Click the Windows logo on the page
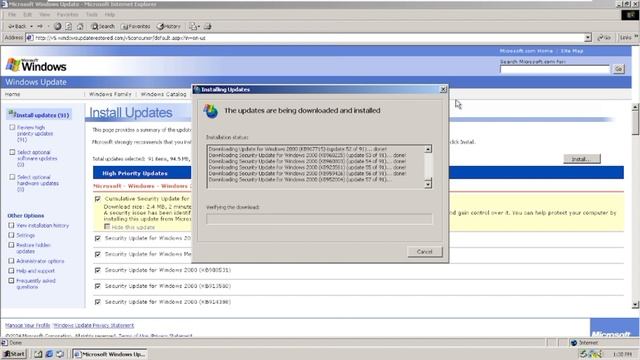Image resolution: width=640 pixels, height=360 pixels. click(36, 65)
